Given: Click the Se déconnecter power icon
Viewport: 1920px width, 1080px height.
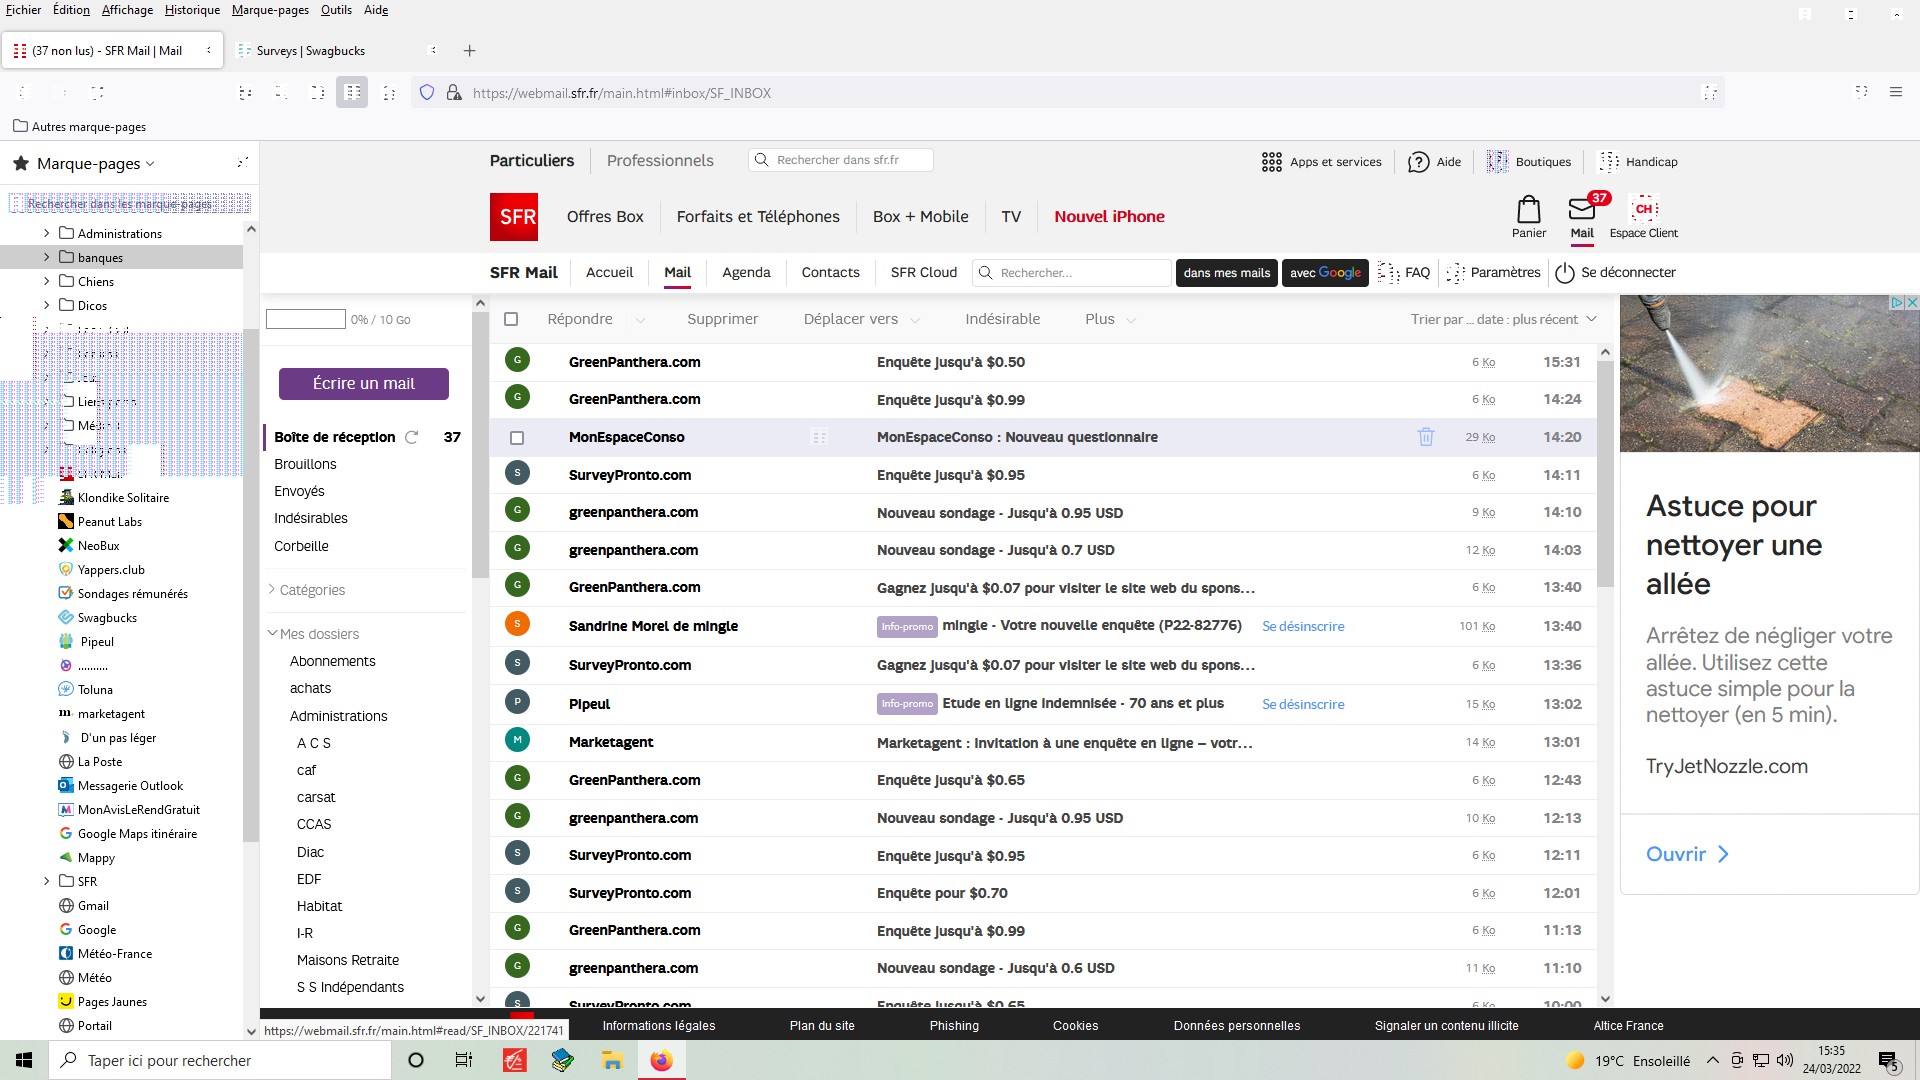Looking at the screenshot, I should pos(1565,273).
